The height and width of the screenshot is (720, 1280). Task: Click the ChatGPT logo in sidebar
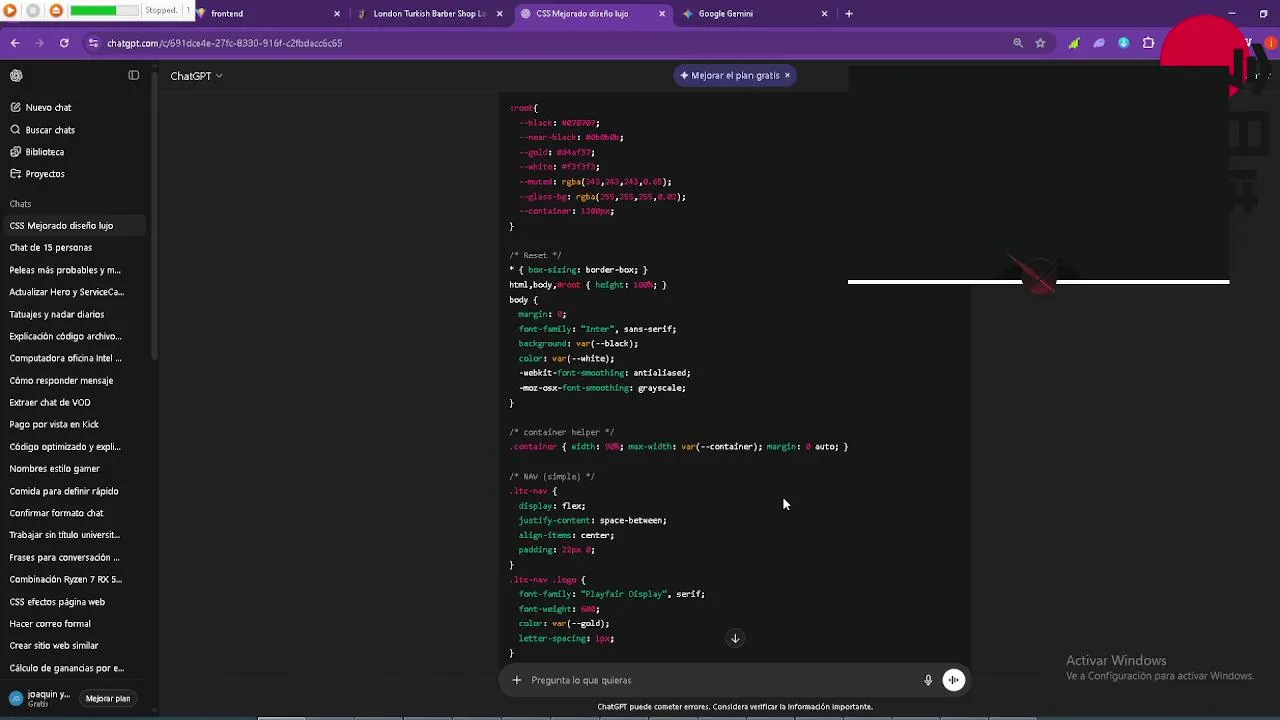point(16,76)
